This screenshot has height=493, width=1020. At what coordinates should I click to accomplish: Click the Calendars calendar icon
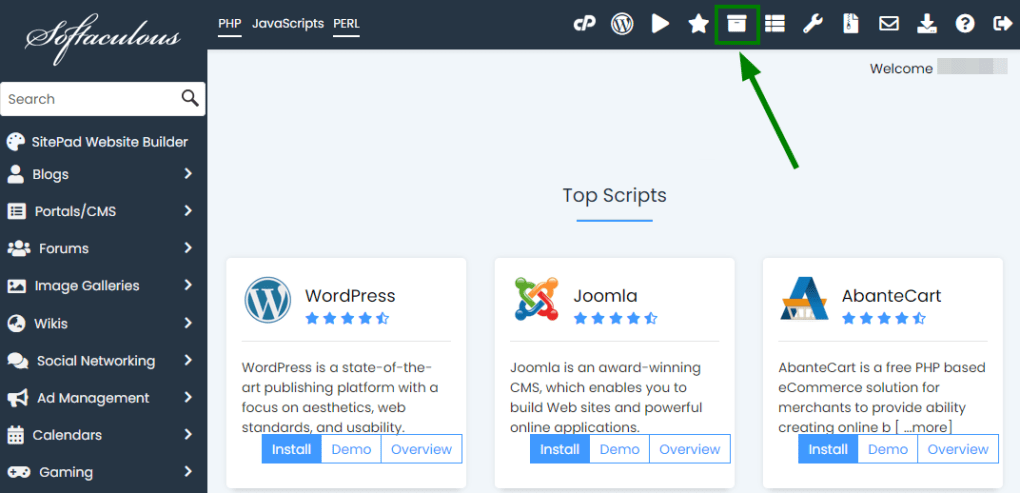[x=16, y=434]
